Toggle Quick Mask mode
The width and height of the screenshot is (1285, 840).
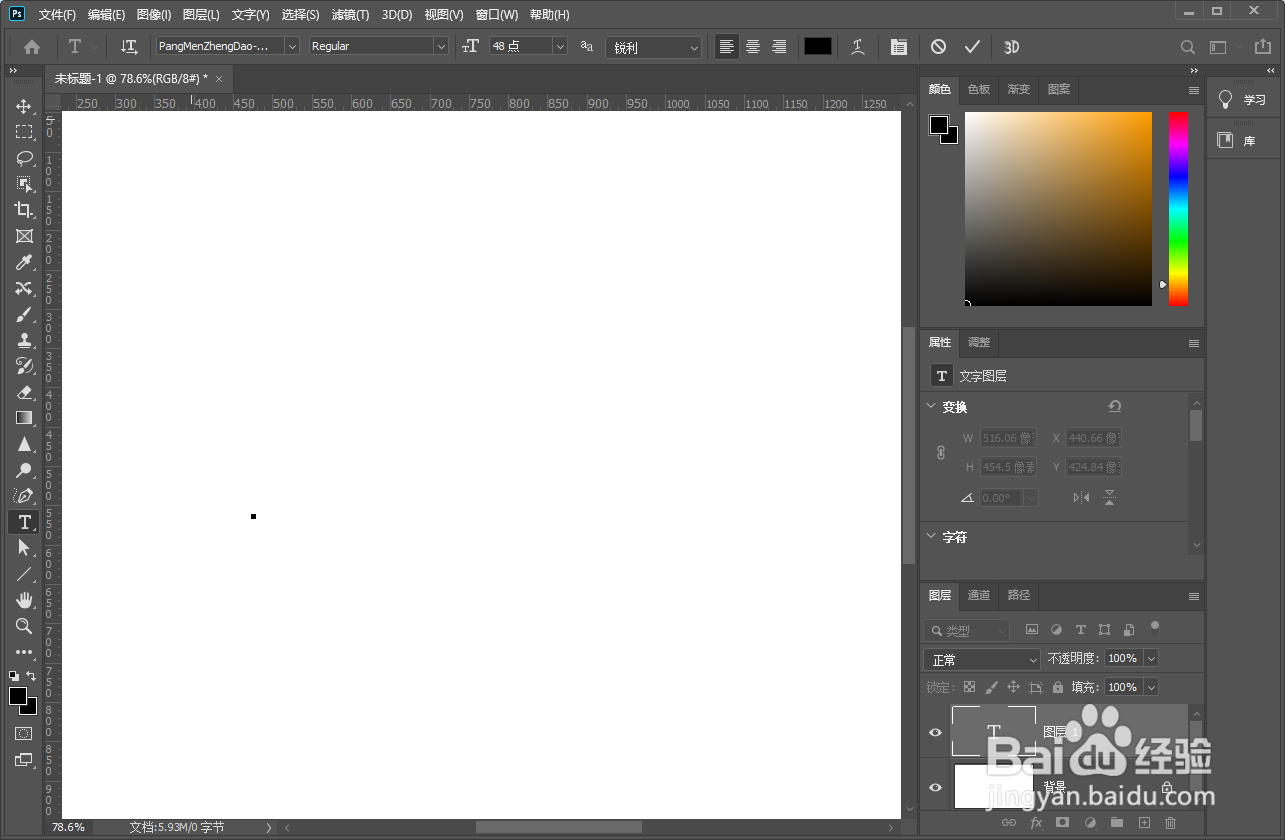point(24,733)
